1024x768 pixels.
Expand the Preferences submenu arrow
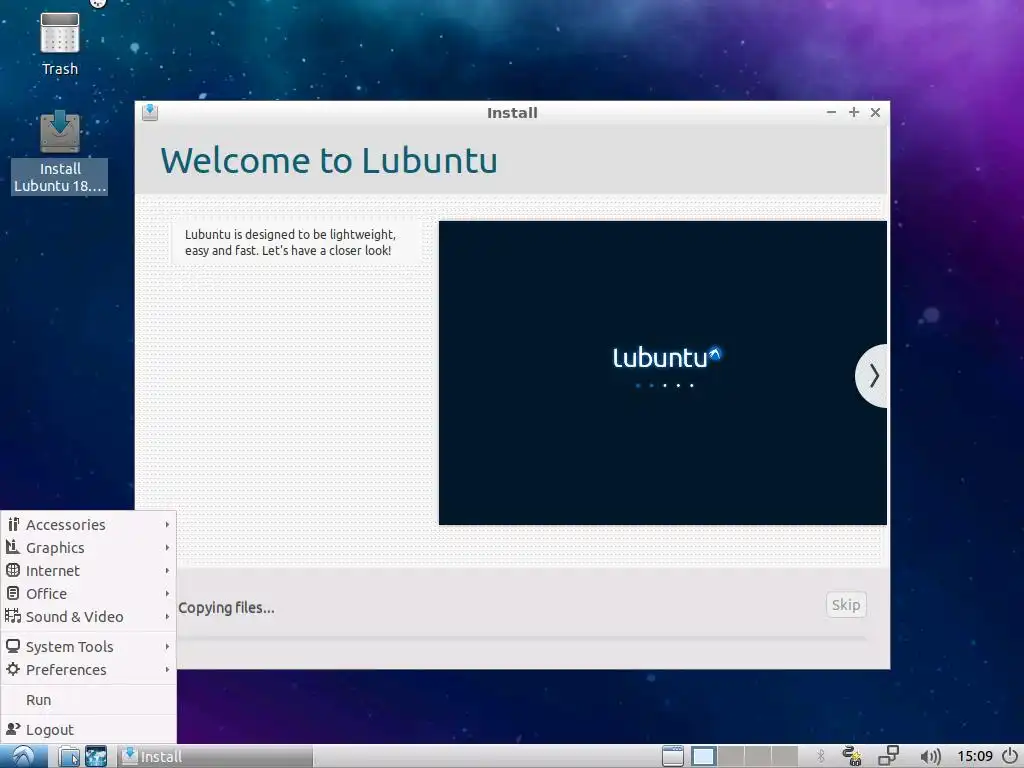click(167, 669)
